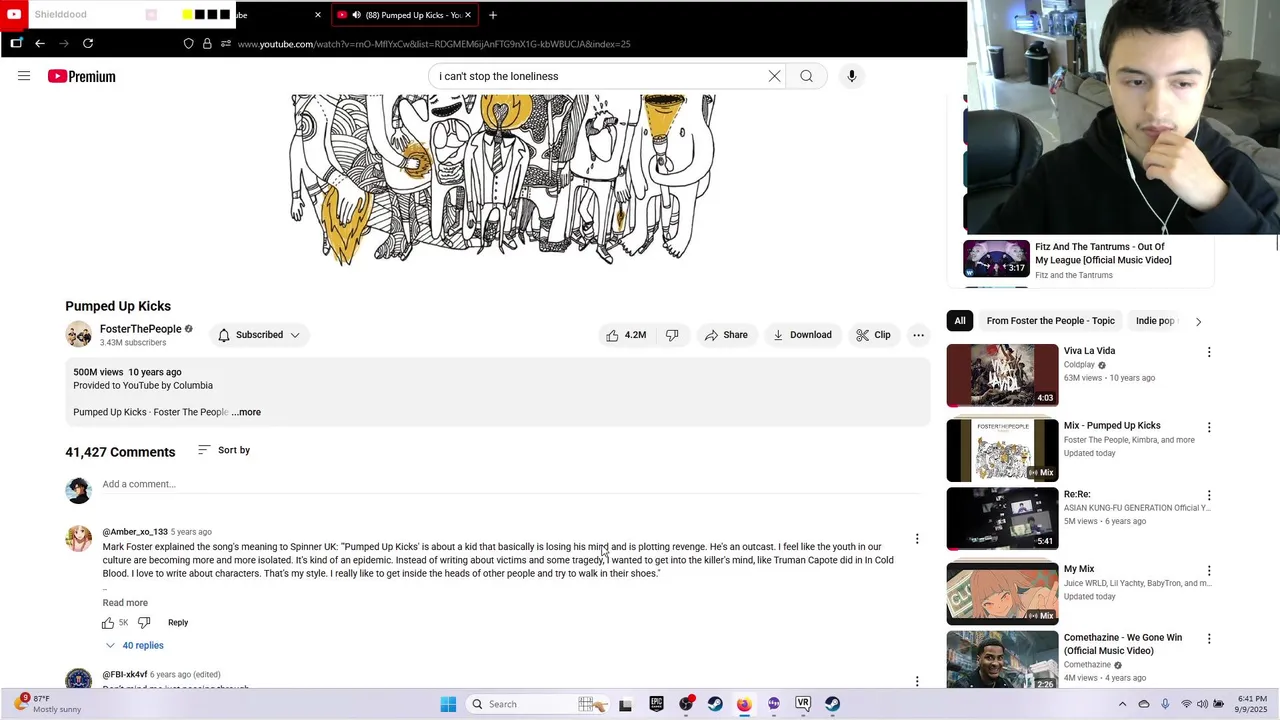Open Mix - Pumped Up Kicks thumbnail
The image size is (1280, 720).
[x=1002, y=450]
